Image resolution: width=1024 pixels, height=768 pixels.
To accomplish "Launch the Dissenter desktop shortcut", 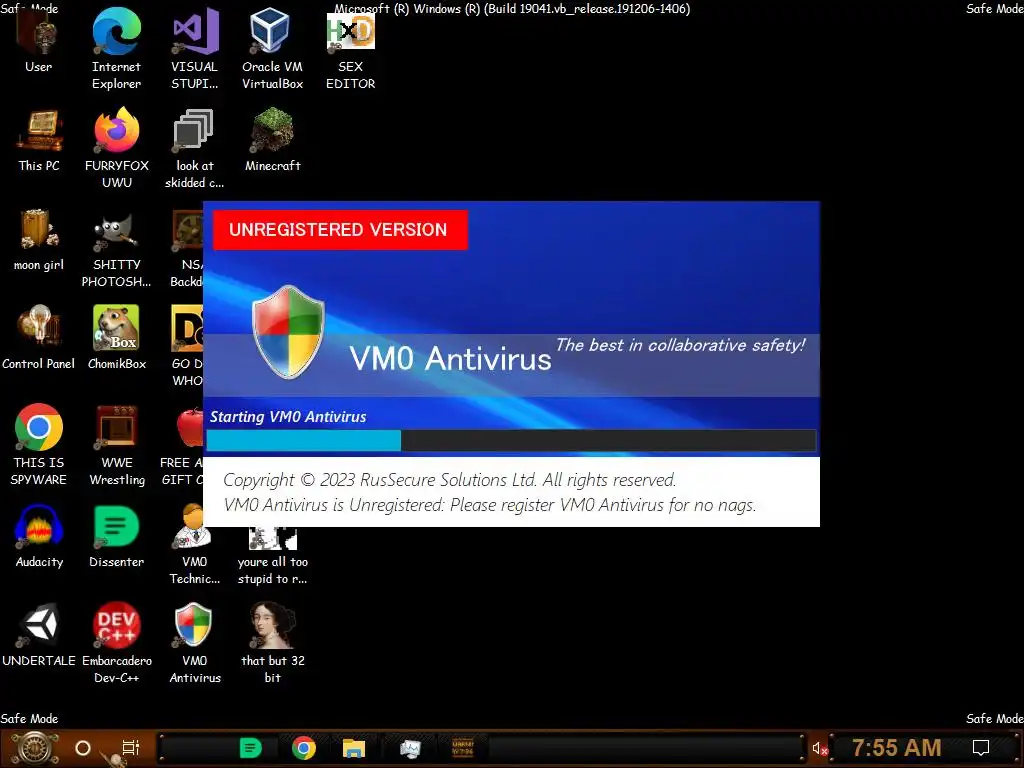I will (116, 537).
